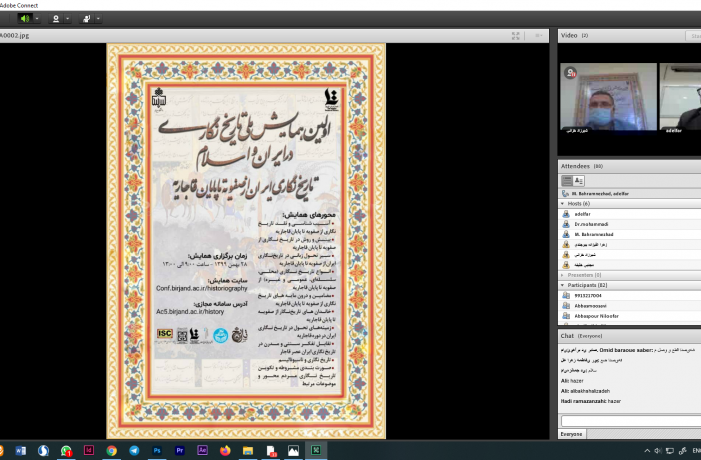Open Adobe InDesign from the taskbar
701x460 pixels.
click(x=89, y=450)
